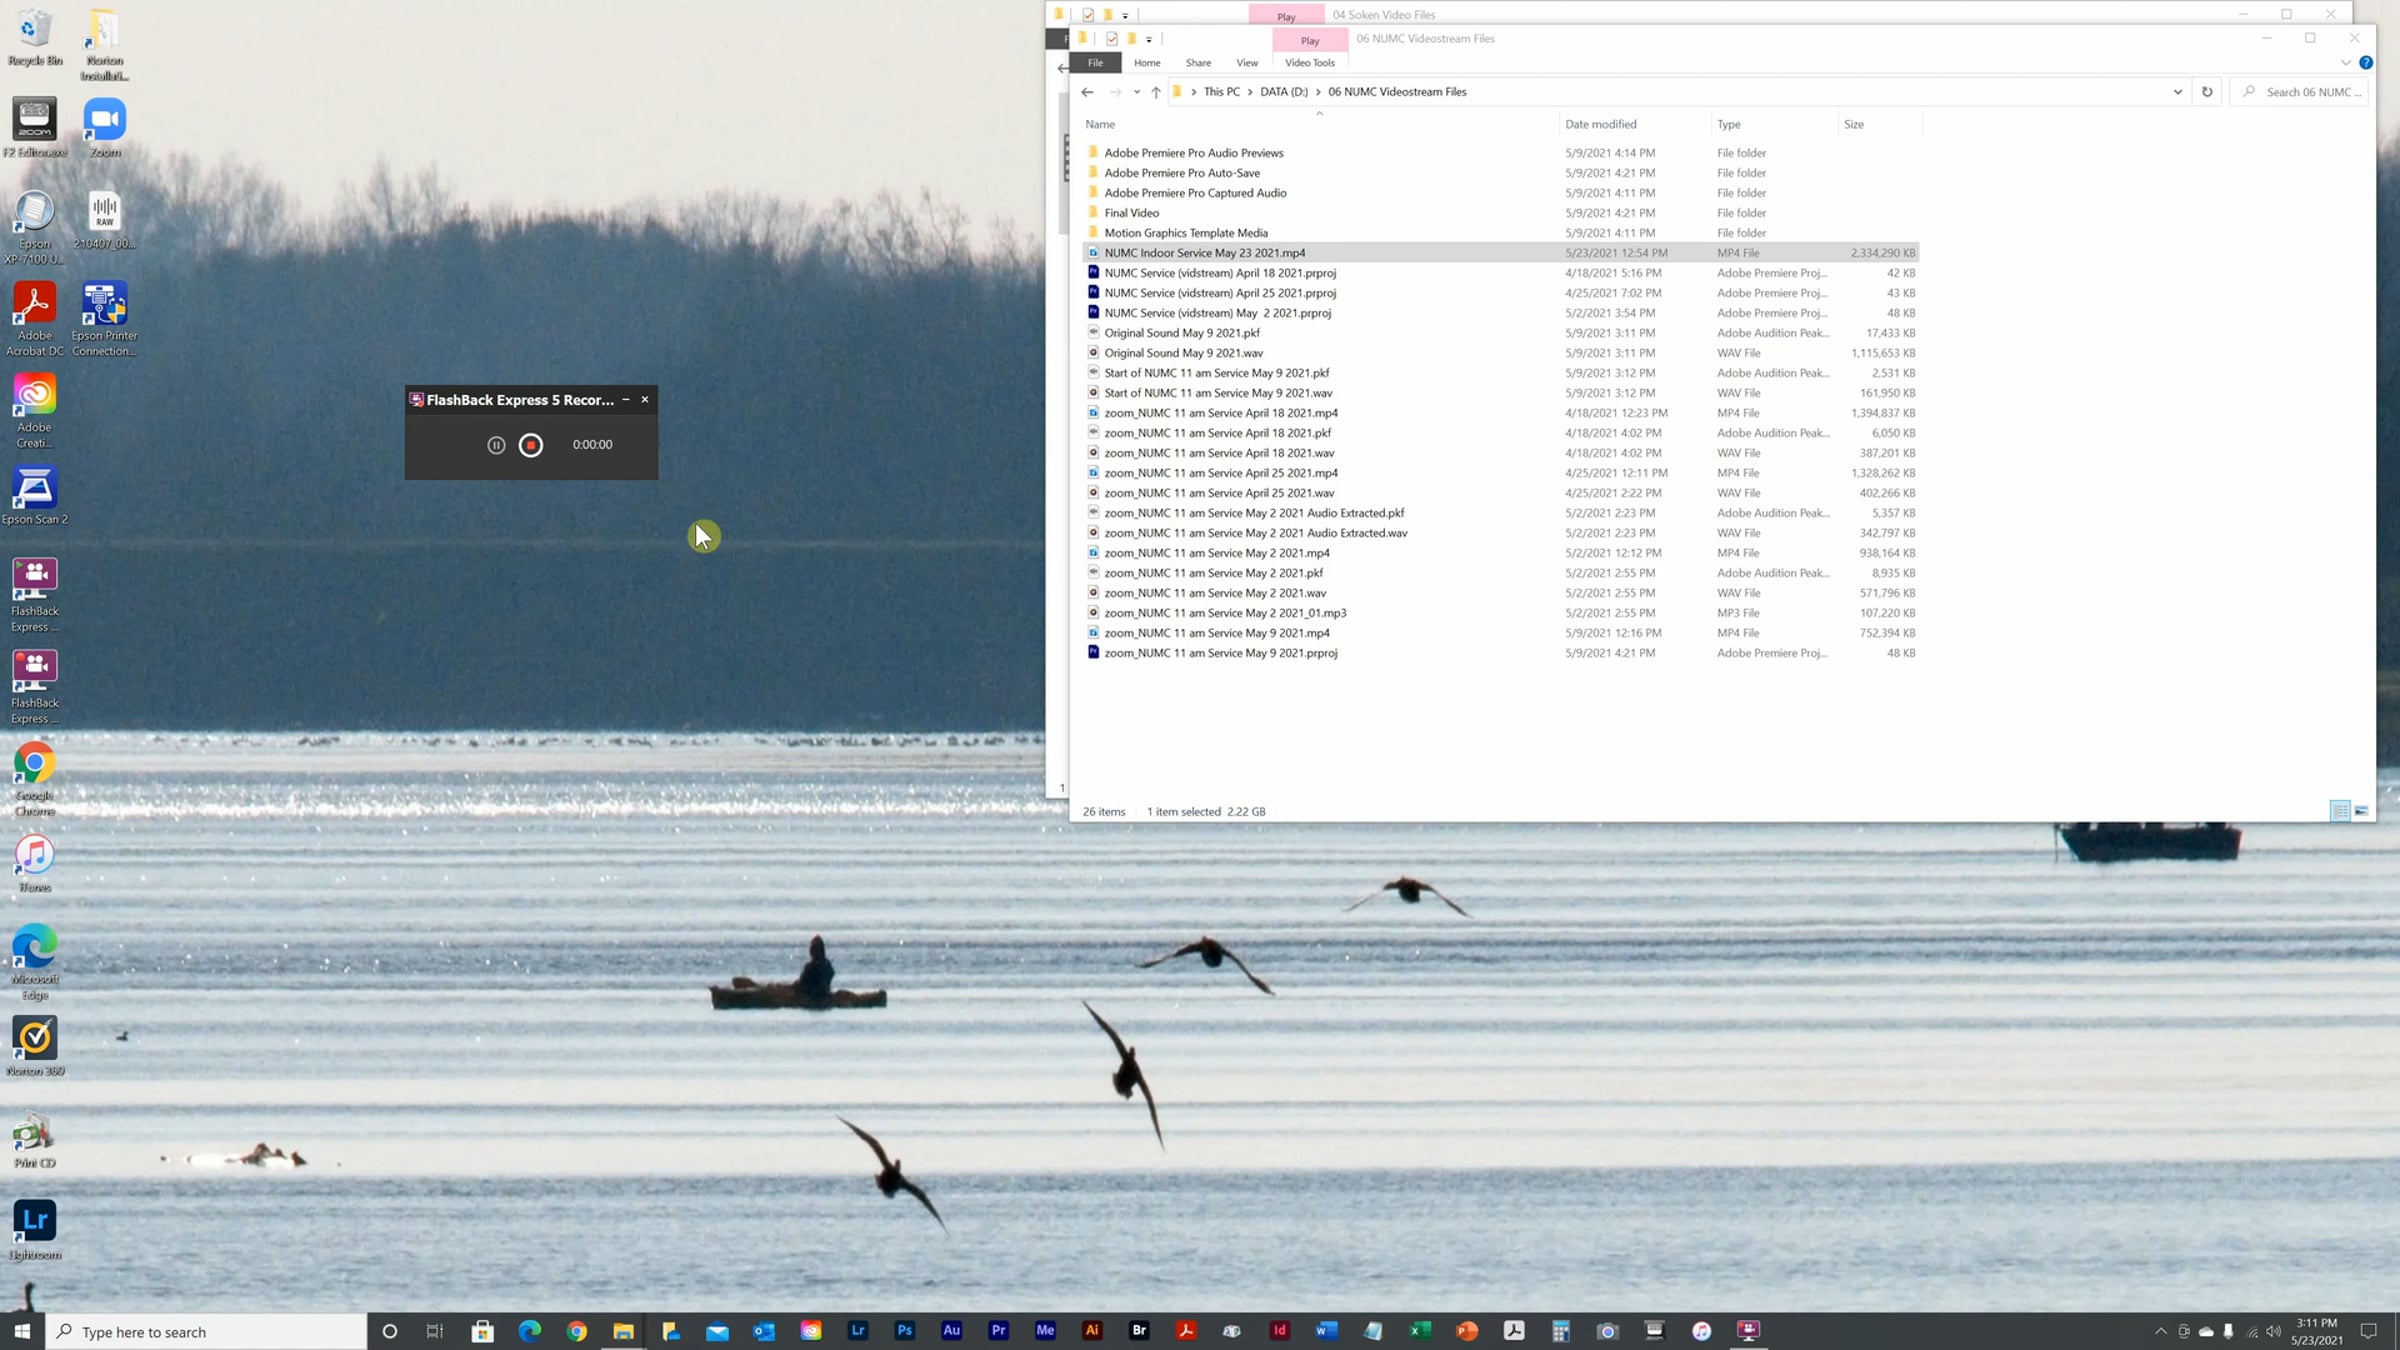The image size is (2400, 1350).
Task: Switch to large thumbnails view layout
Action: [2361, 811]
